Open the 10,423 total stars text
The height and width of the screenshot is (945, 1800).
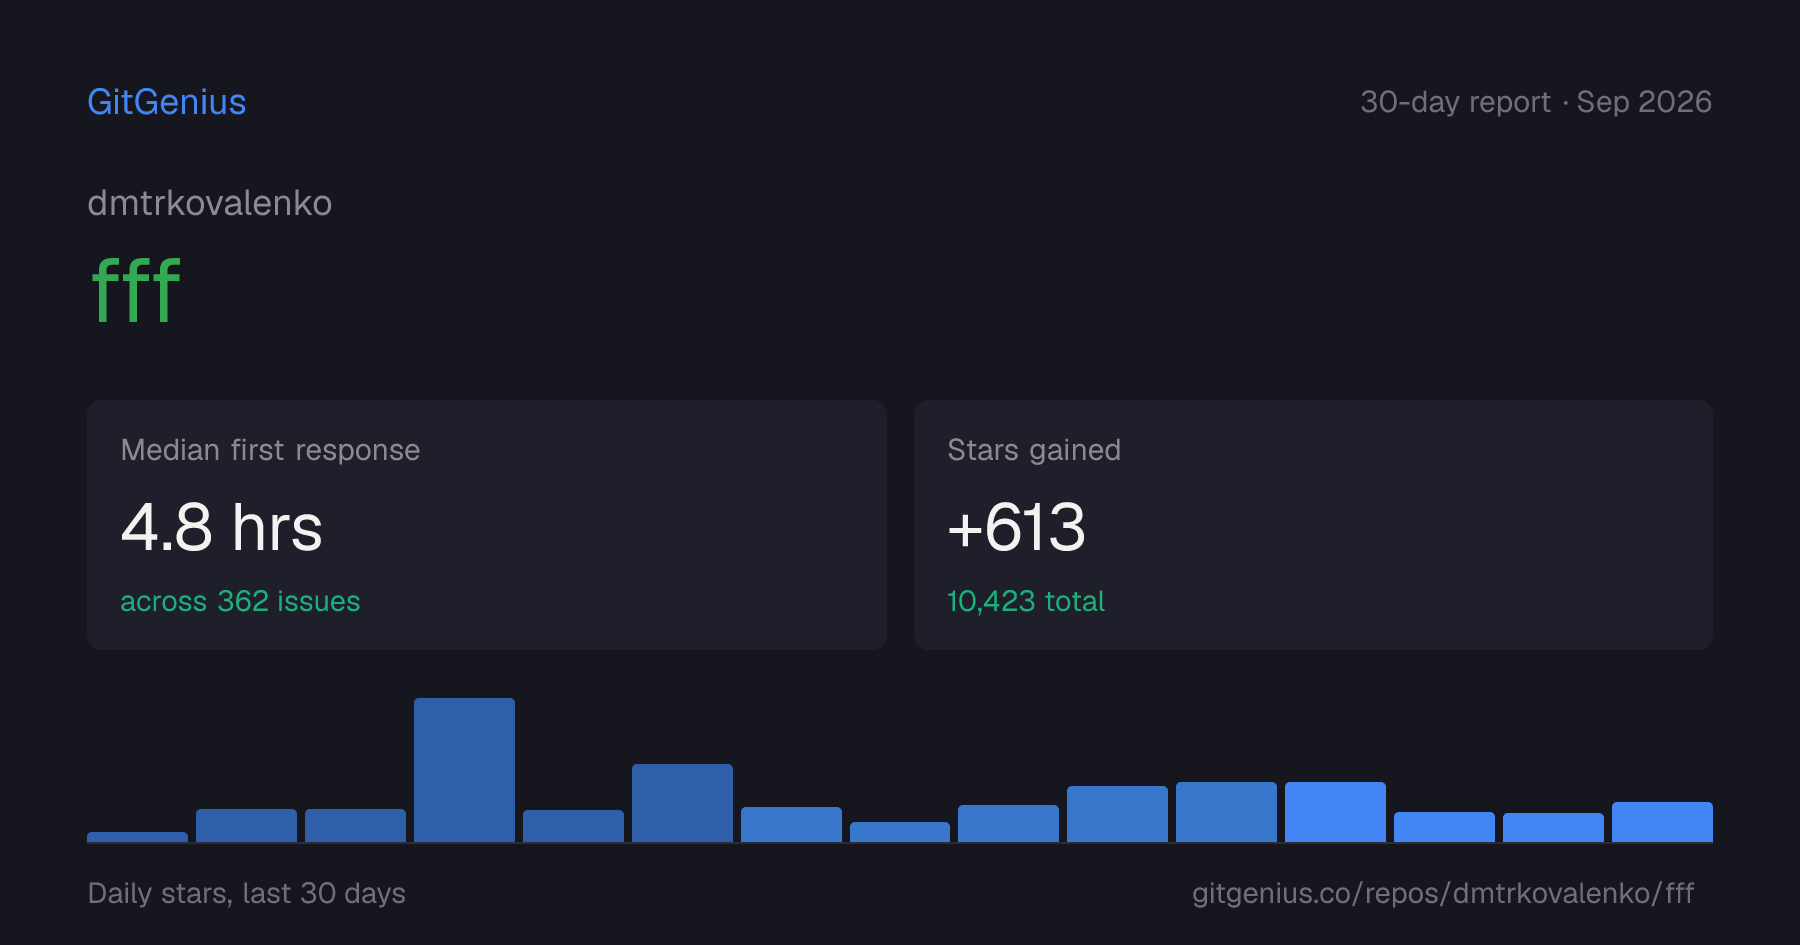point(1026,601)
